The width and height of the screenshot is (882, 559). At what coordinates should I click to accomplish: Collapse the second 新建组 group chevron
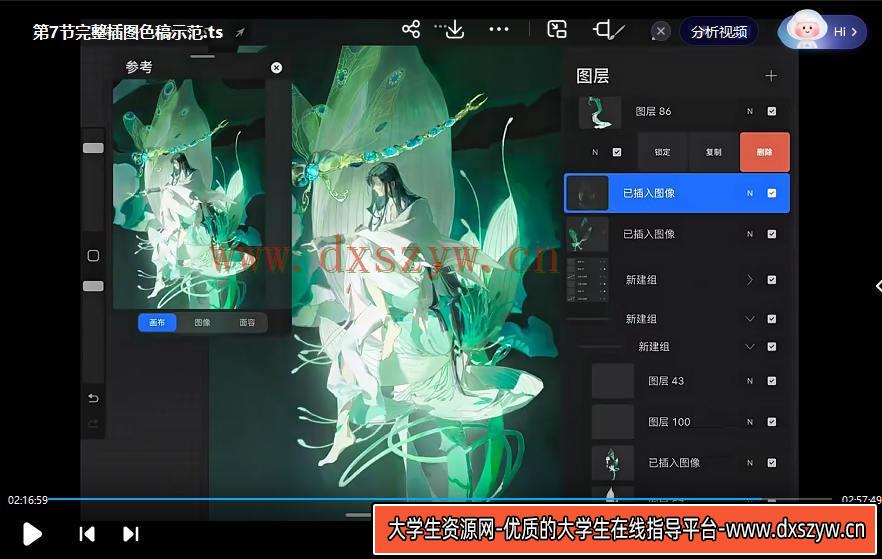pos(750,319)
